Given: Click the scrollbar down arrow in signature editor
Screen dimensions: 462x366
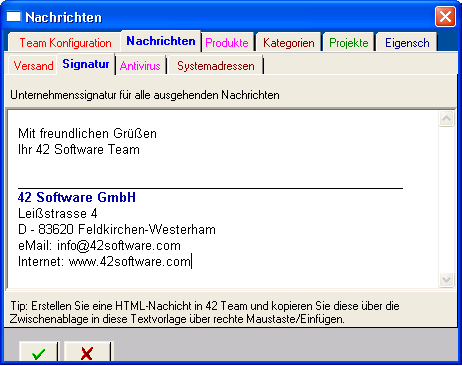Looking at the screenshot, I should tap(446, 279).
